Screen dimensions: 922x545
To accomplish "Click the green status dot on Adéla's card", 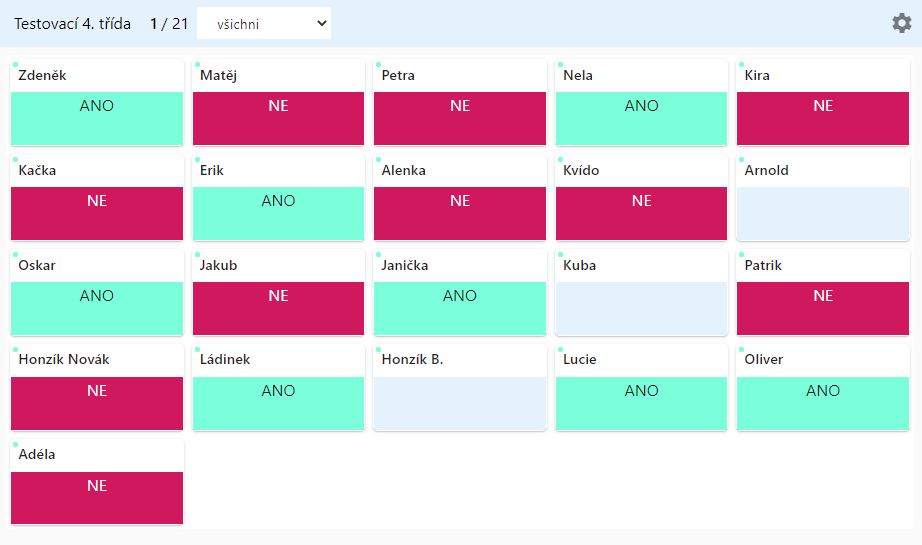I will point(15,444).
